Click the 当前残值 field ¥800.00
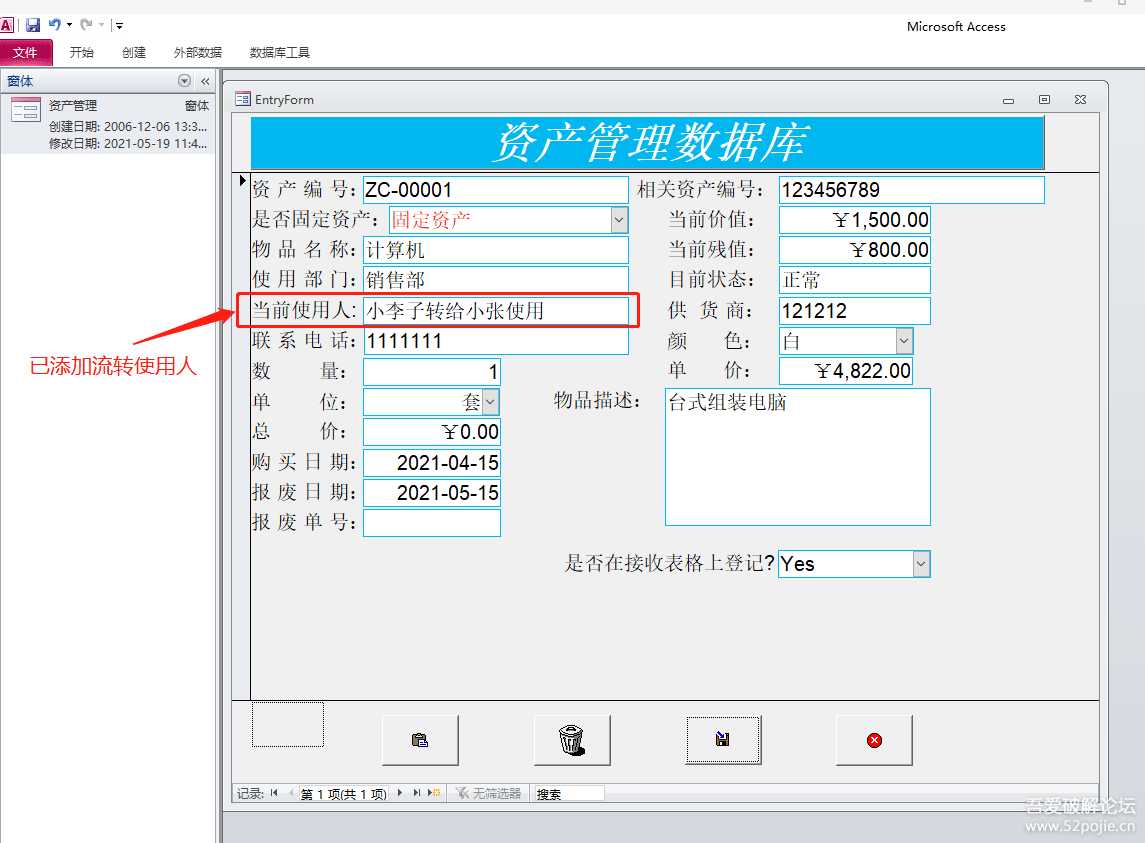The width and height of the screenshot is (1145, 843). pyautogui.click(x=854, y=251)
